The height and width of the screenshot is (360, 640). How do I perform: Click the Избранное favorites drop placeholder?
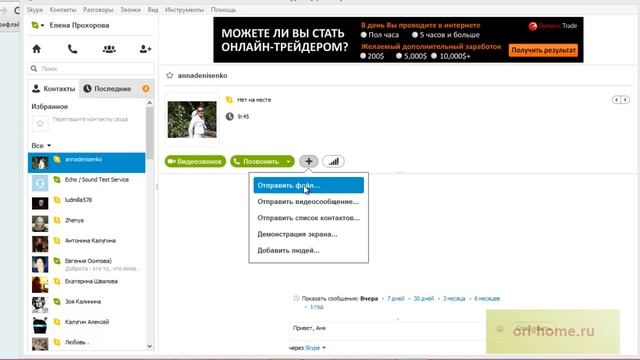[40, 123]
